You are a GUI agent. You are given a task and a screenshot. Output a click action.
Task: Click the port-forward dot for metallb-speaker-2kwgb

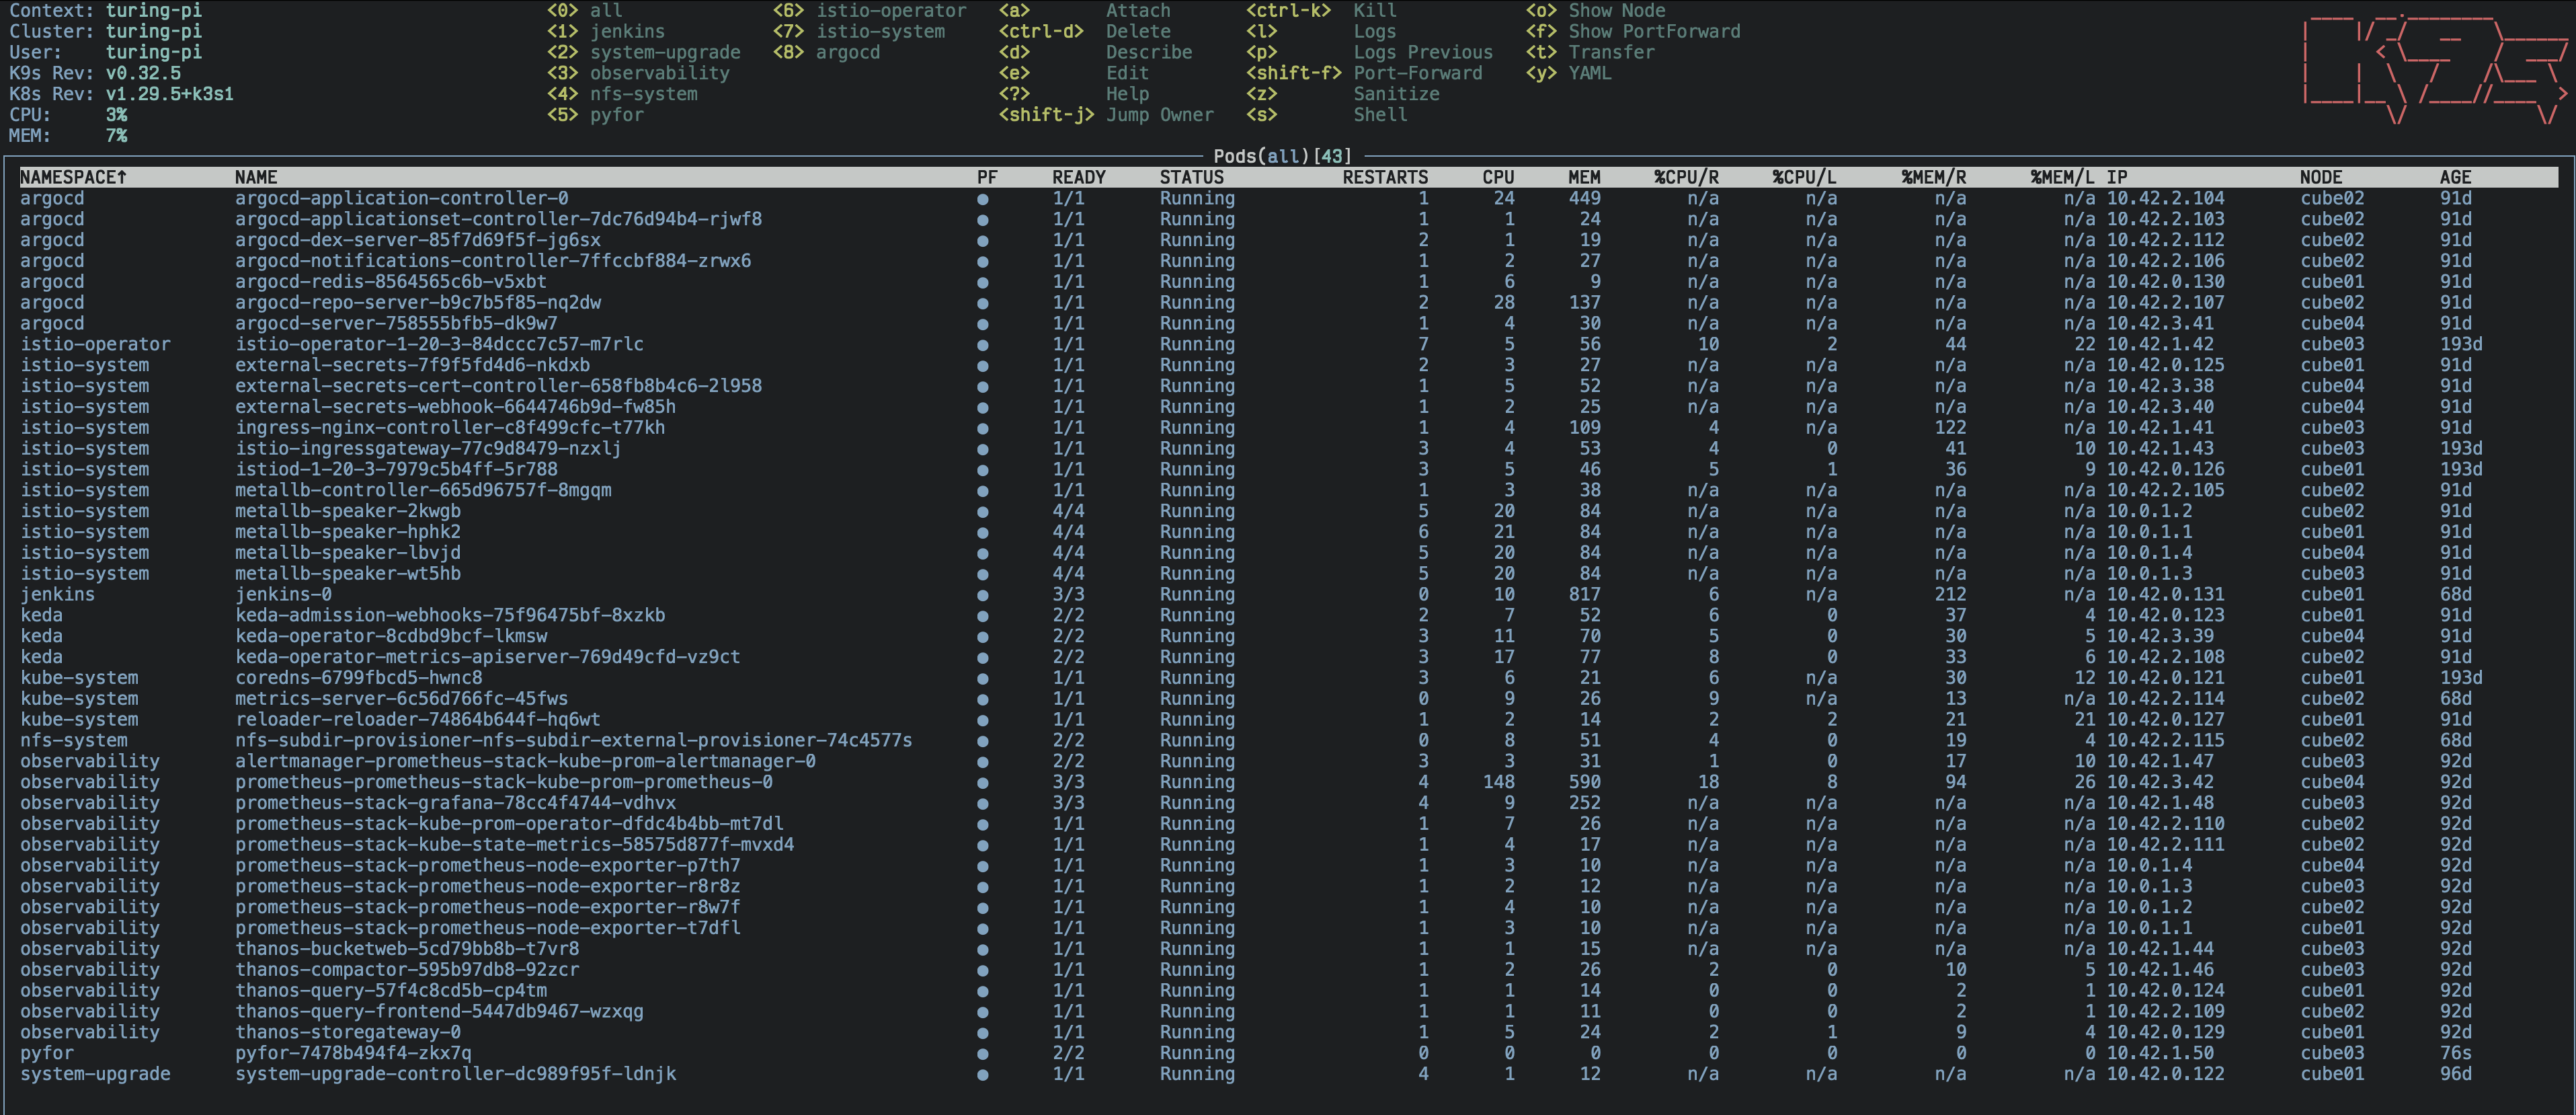pyautogui.click(x=982, y=512)
